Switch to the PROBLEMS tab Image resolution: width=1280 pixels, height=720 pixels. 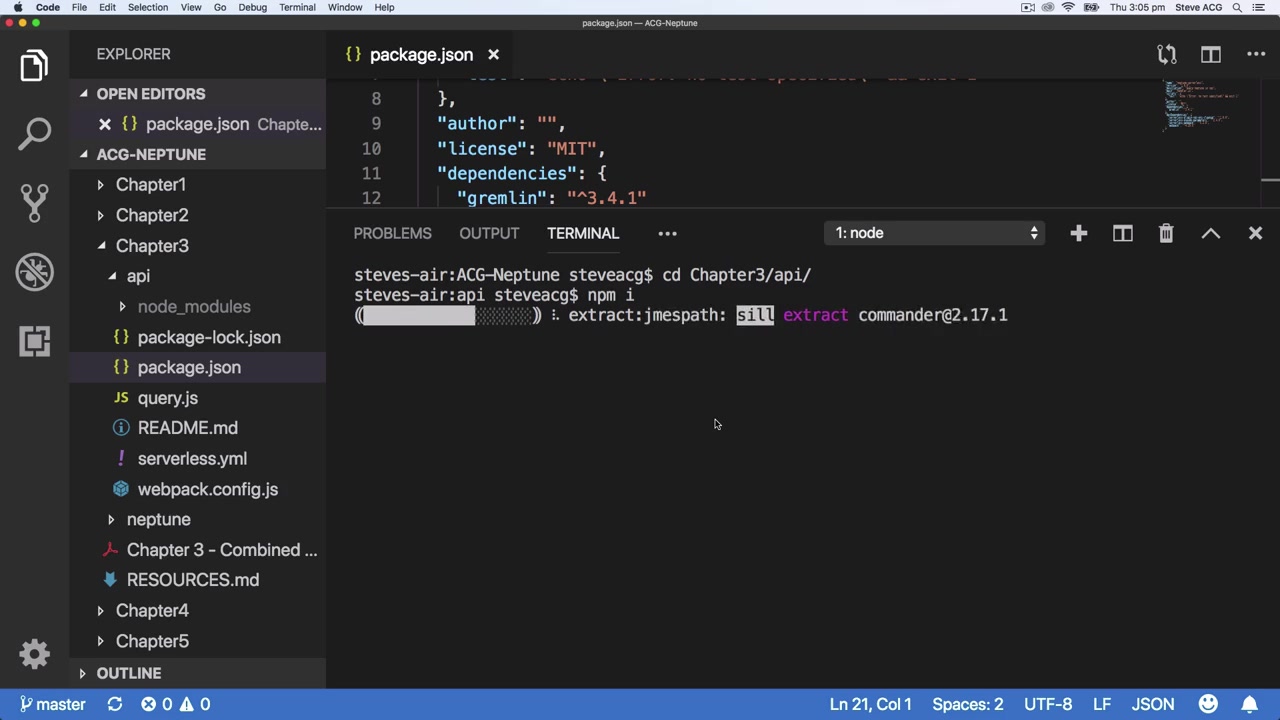tap(392, 233)
